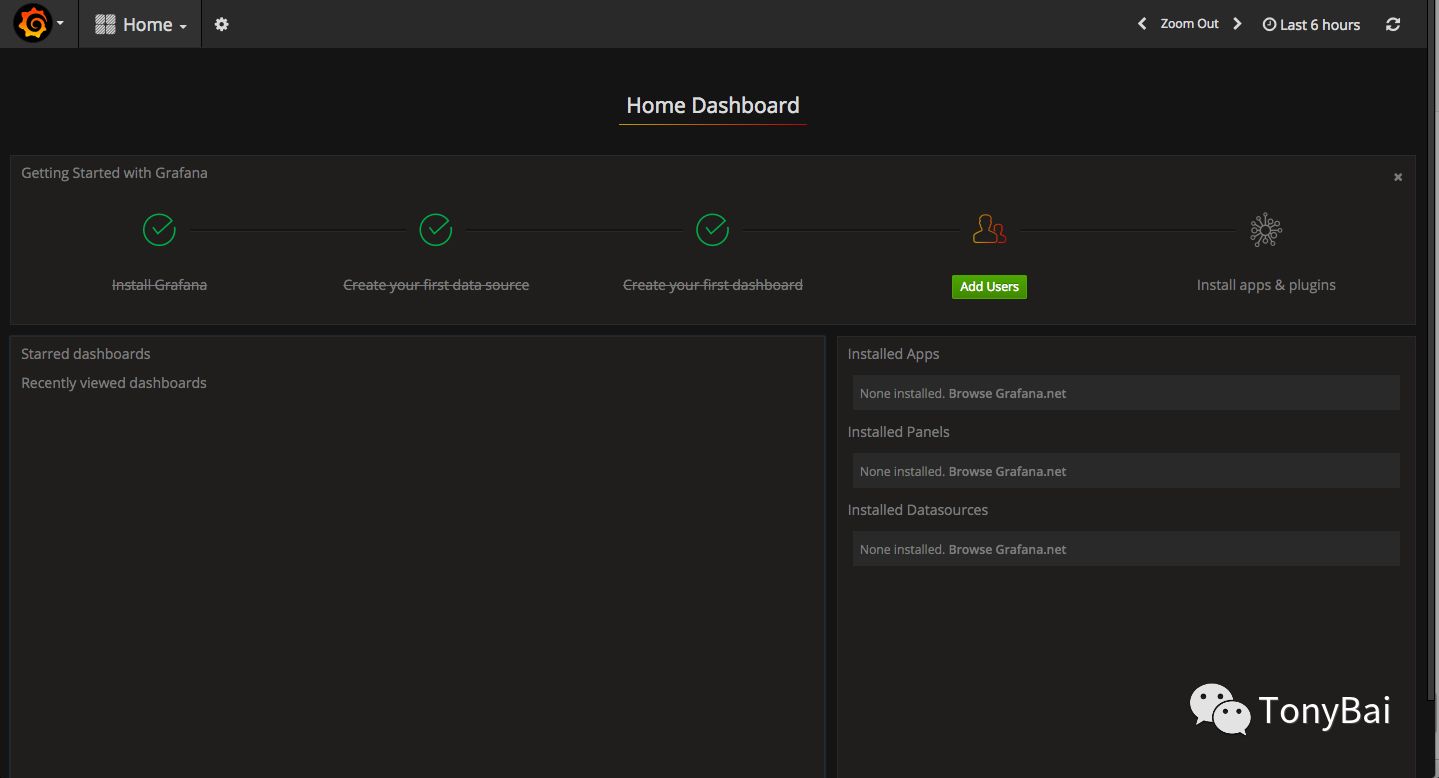Click Zoom Out time range
The image size is (1439, 778).
(1189, 24)
